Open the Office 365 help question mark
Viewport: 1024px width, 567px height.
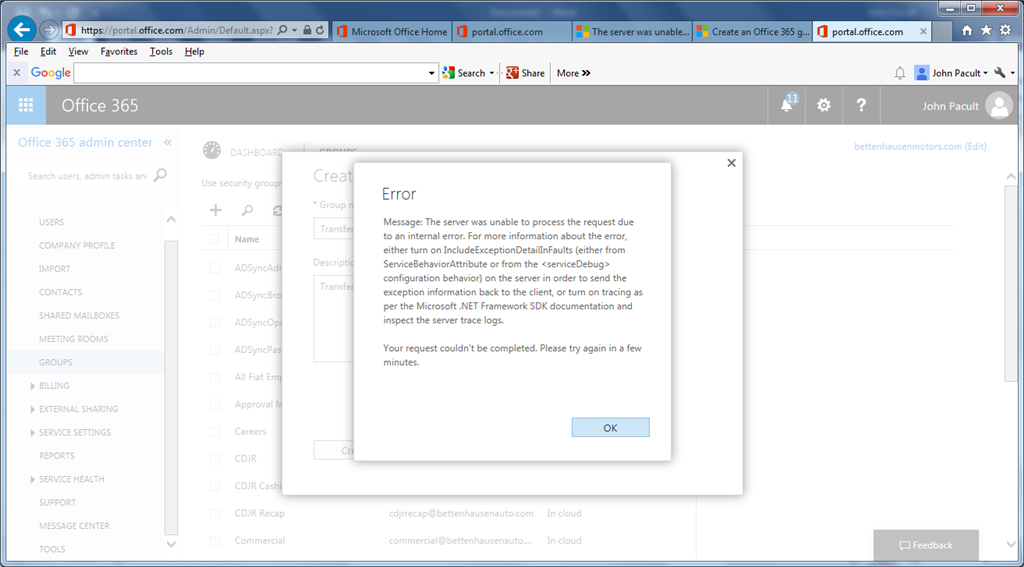tap(861, 105)
